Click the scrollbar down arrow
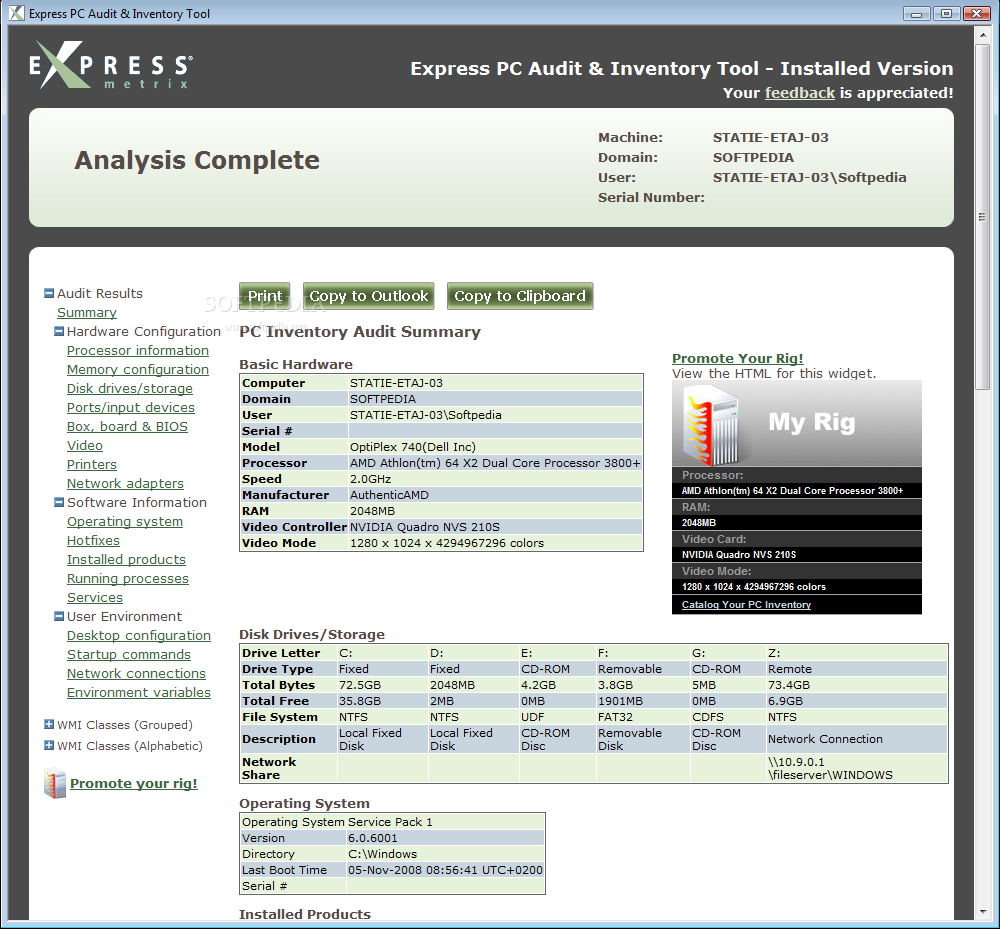The image size is (1000, 929). 982,912
